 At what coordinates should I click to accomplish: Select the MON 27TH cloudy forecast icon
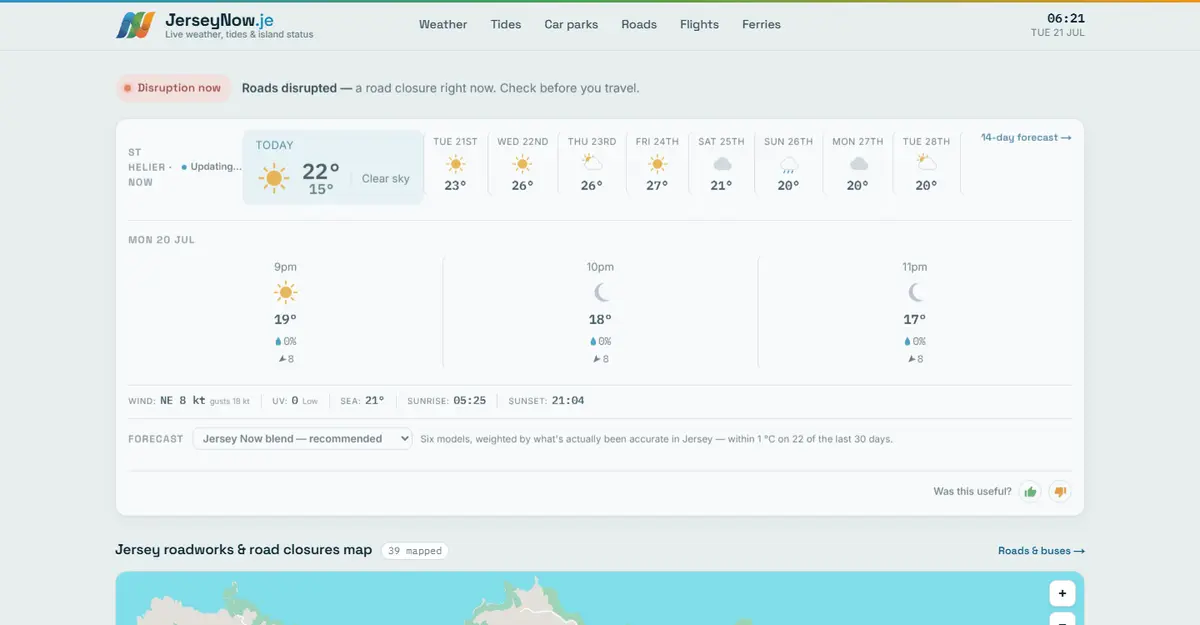(x=858, y=164)
